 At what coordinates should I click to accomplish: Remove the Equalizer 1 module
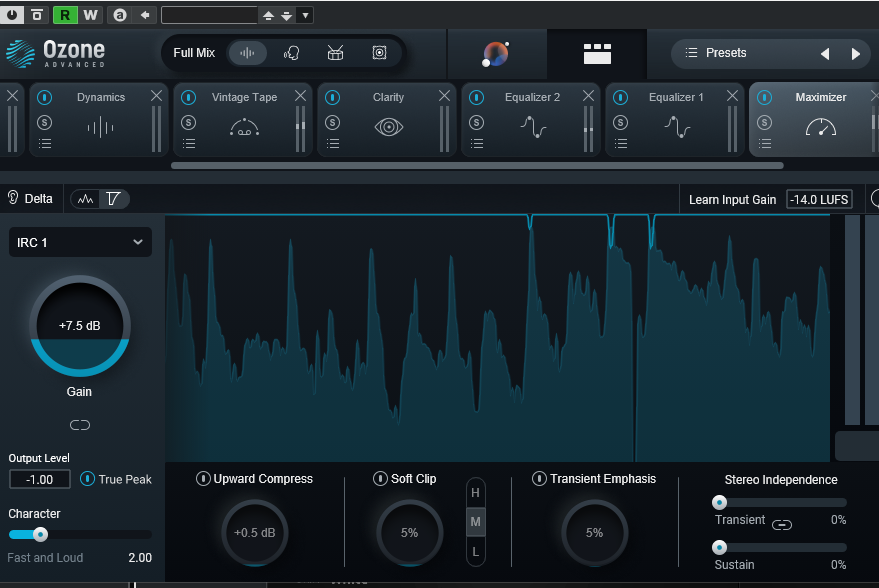point(732,96)
